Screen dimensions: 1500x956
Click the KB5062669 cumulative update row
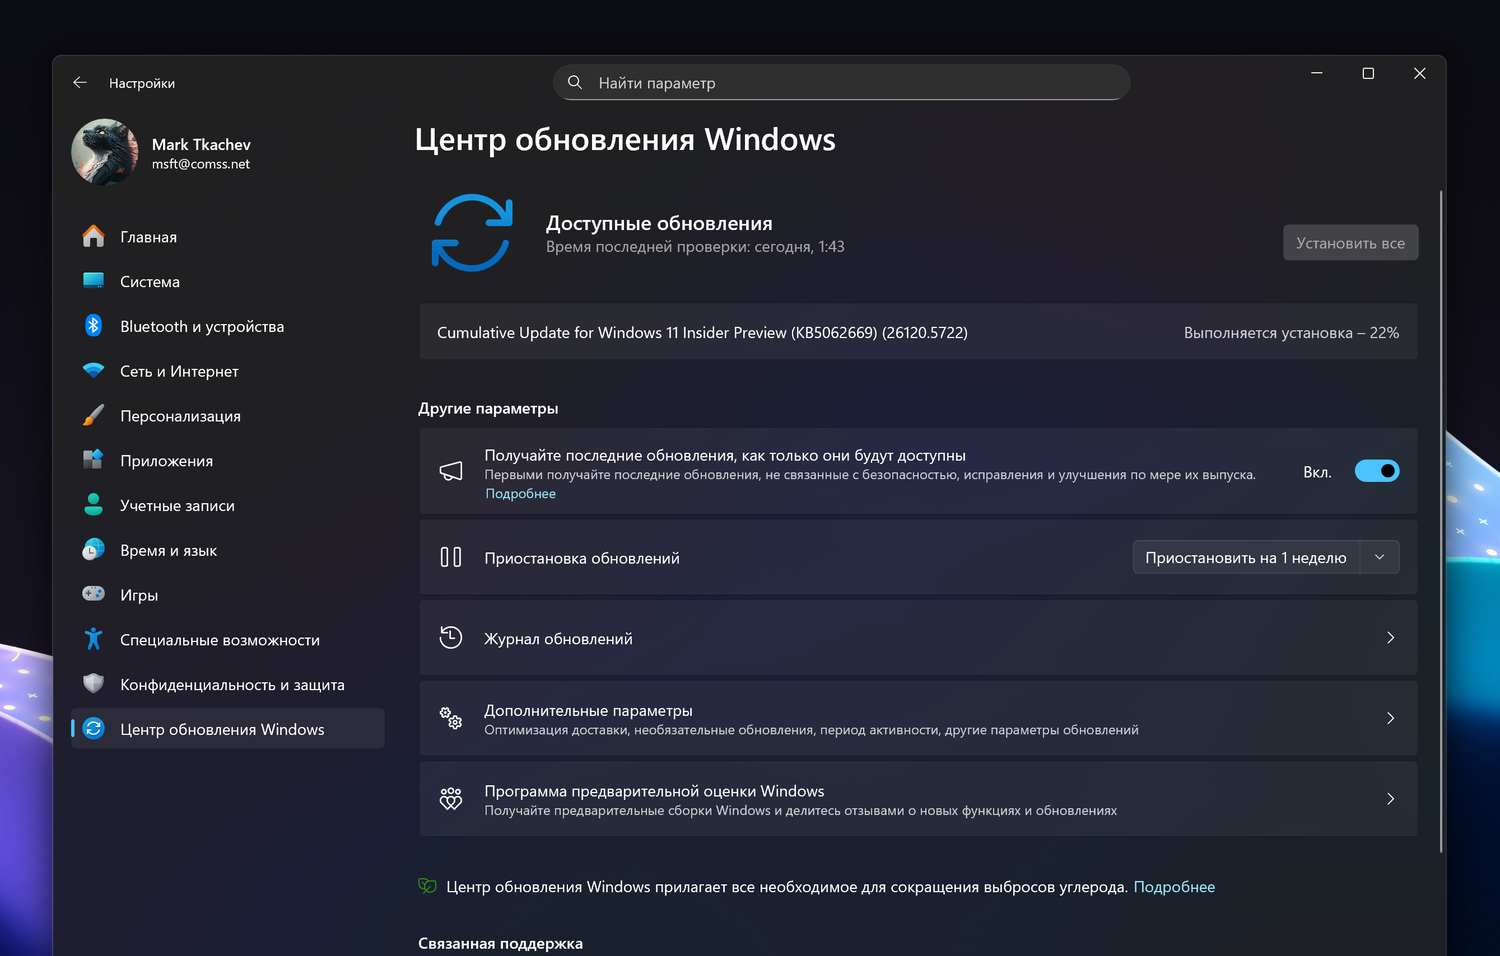pos(918,332)
